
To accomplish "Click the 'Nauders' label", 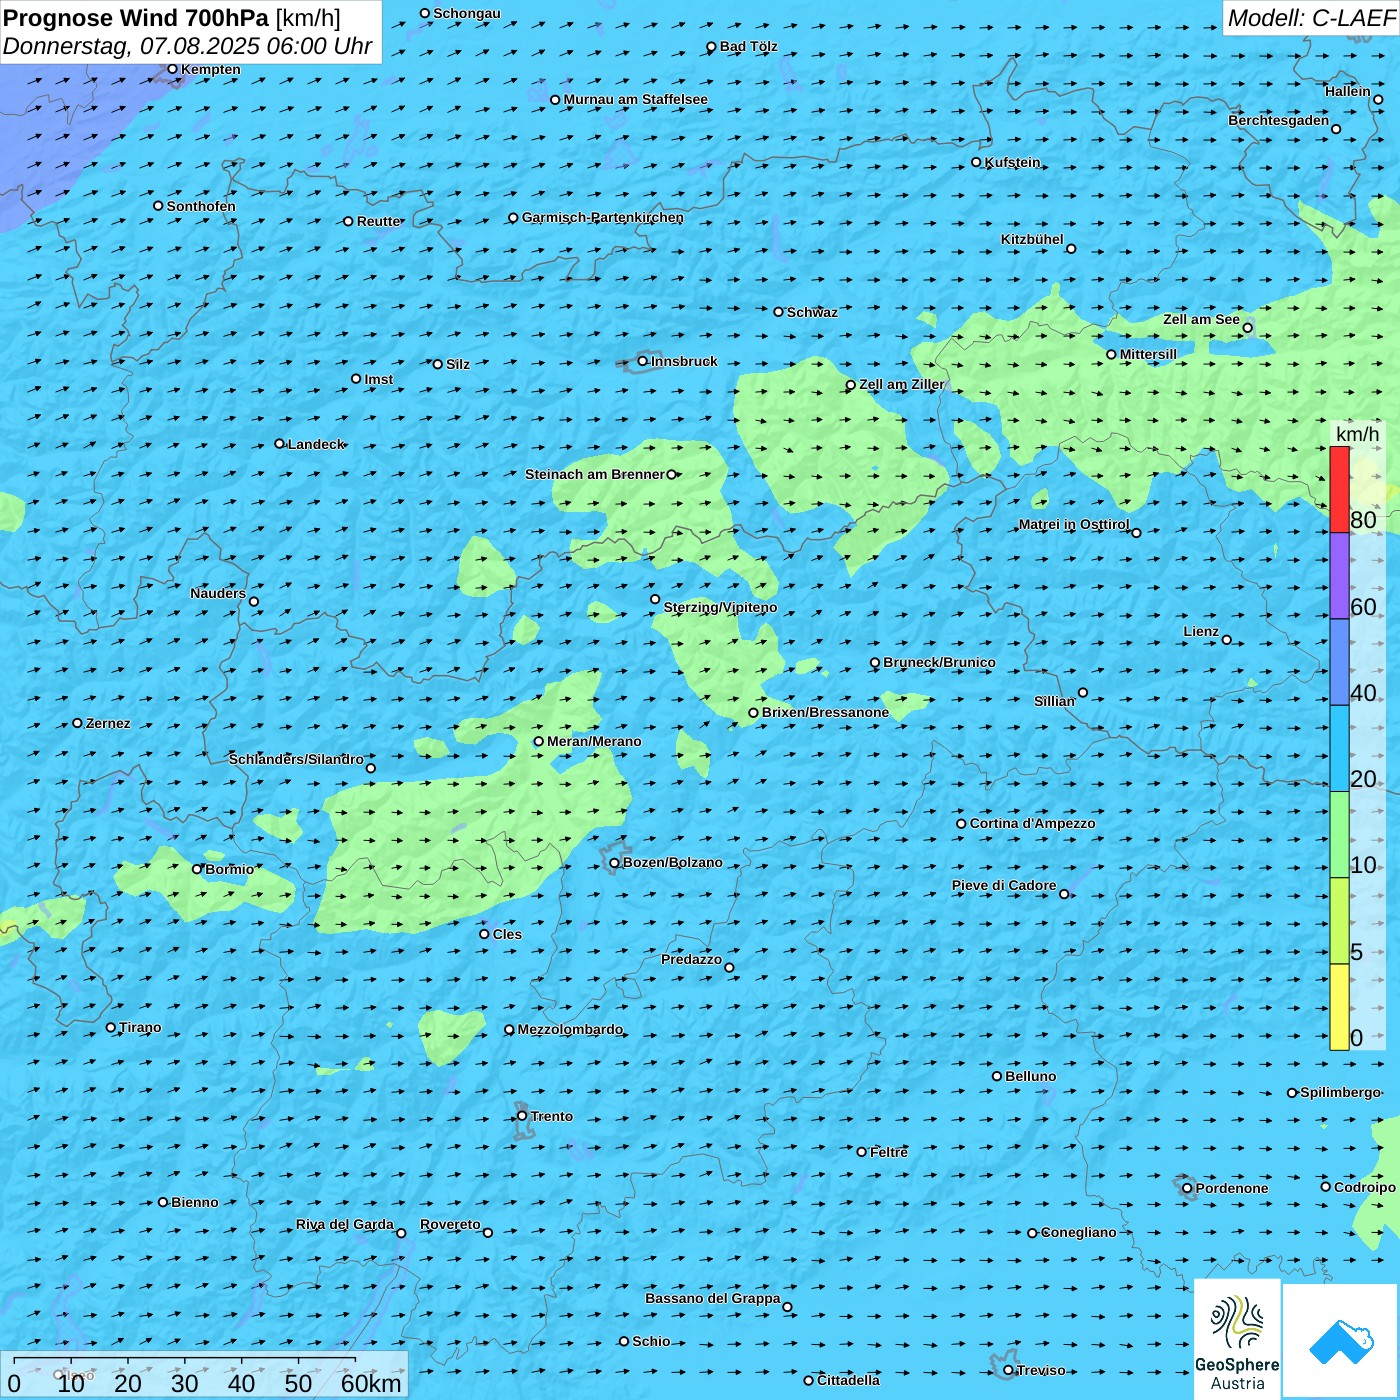I will tap(217, 593).
